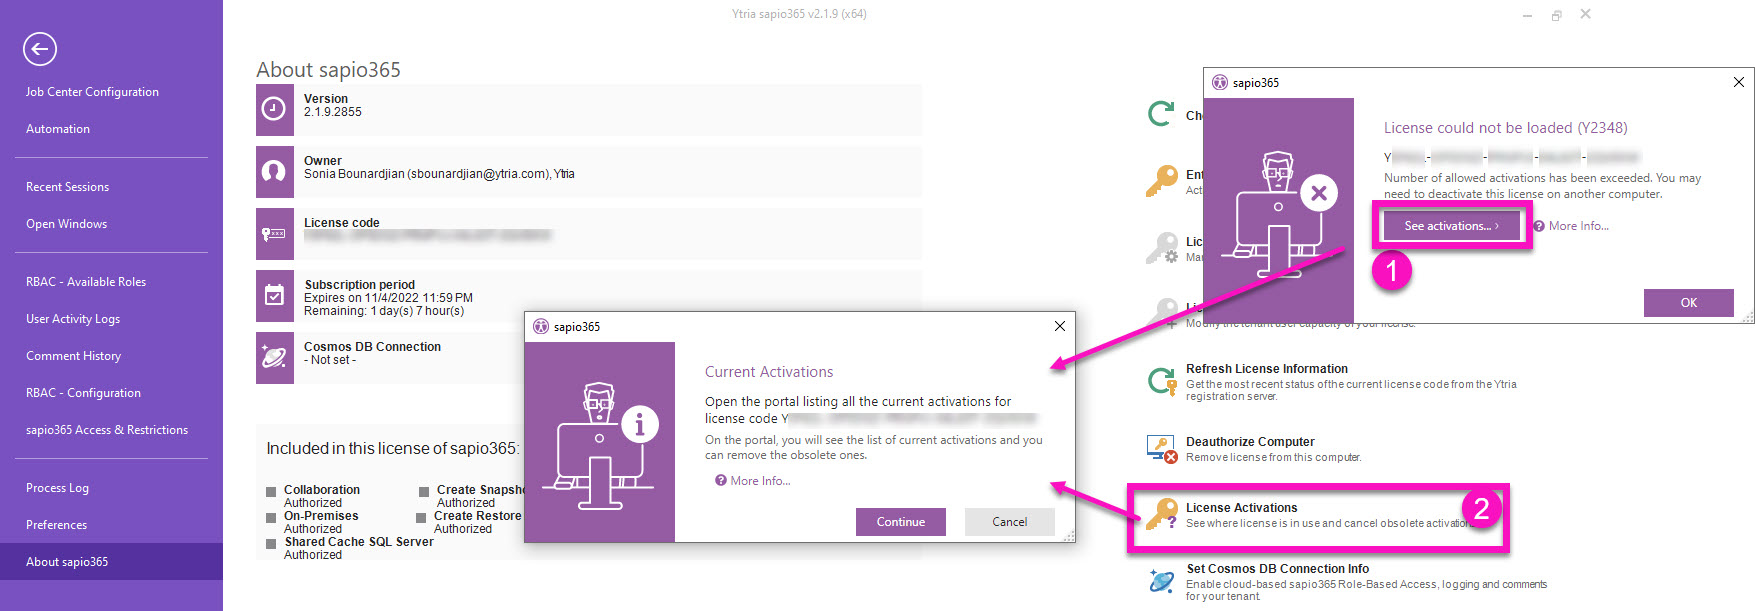
Task: Click the Create Restore license feature
Action: tap(478, 516)
